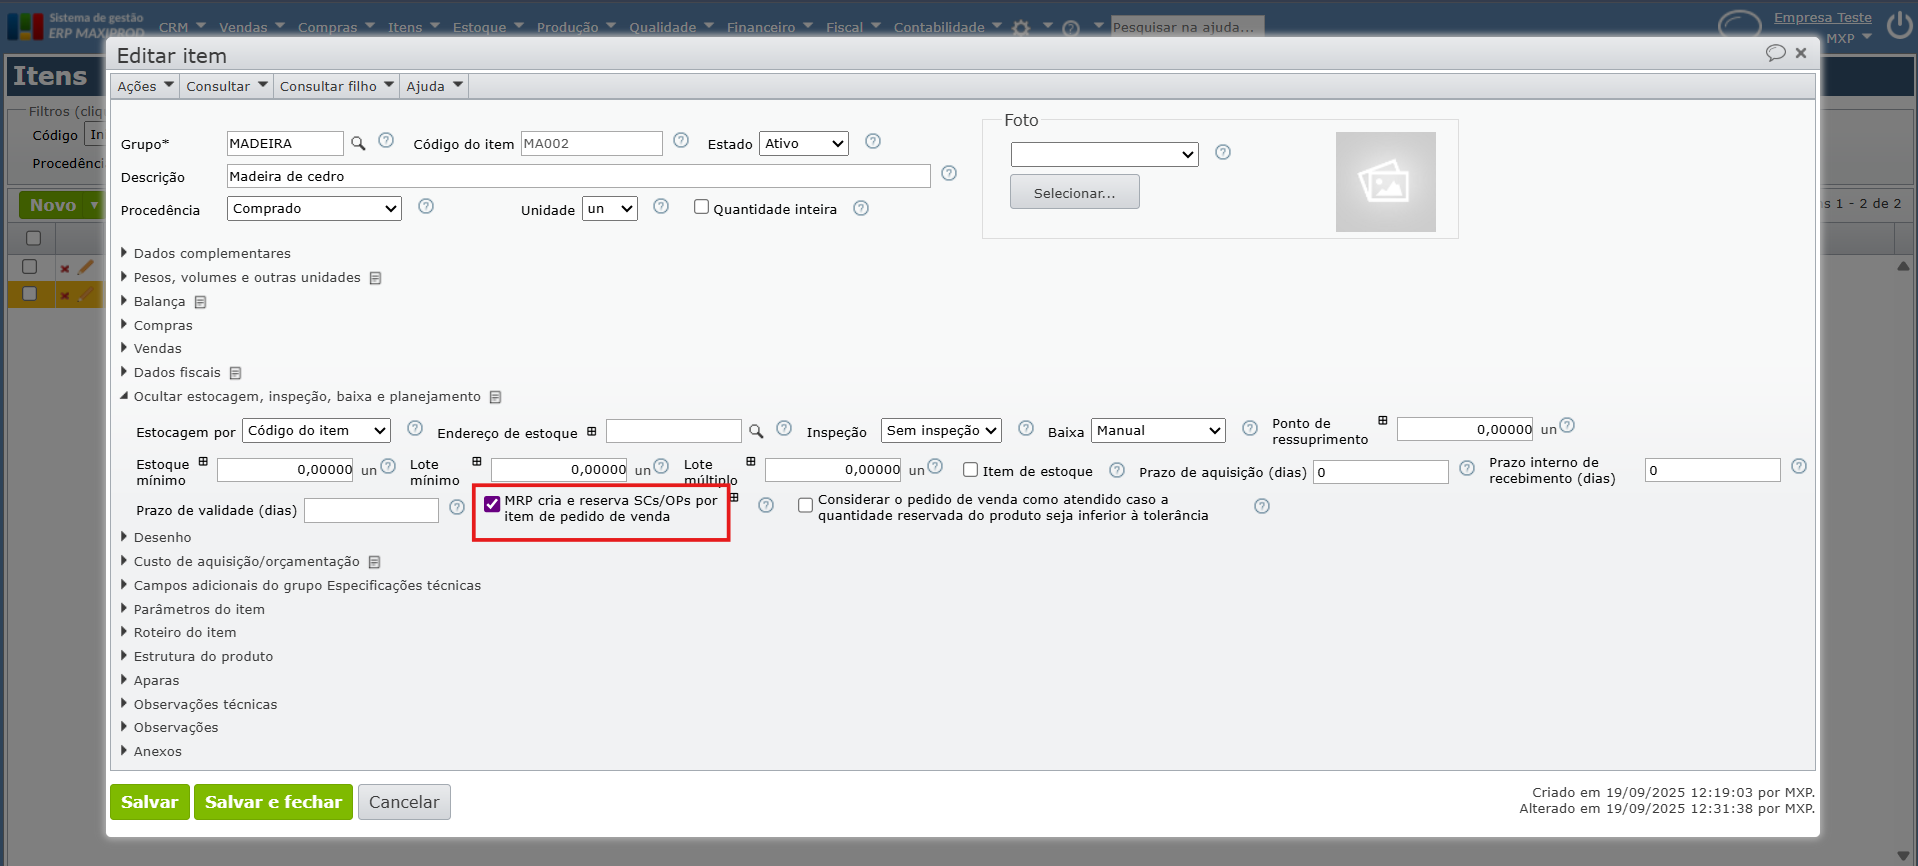Click help icon for Prazo de aquisição

(1467, 469)
